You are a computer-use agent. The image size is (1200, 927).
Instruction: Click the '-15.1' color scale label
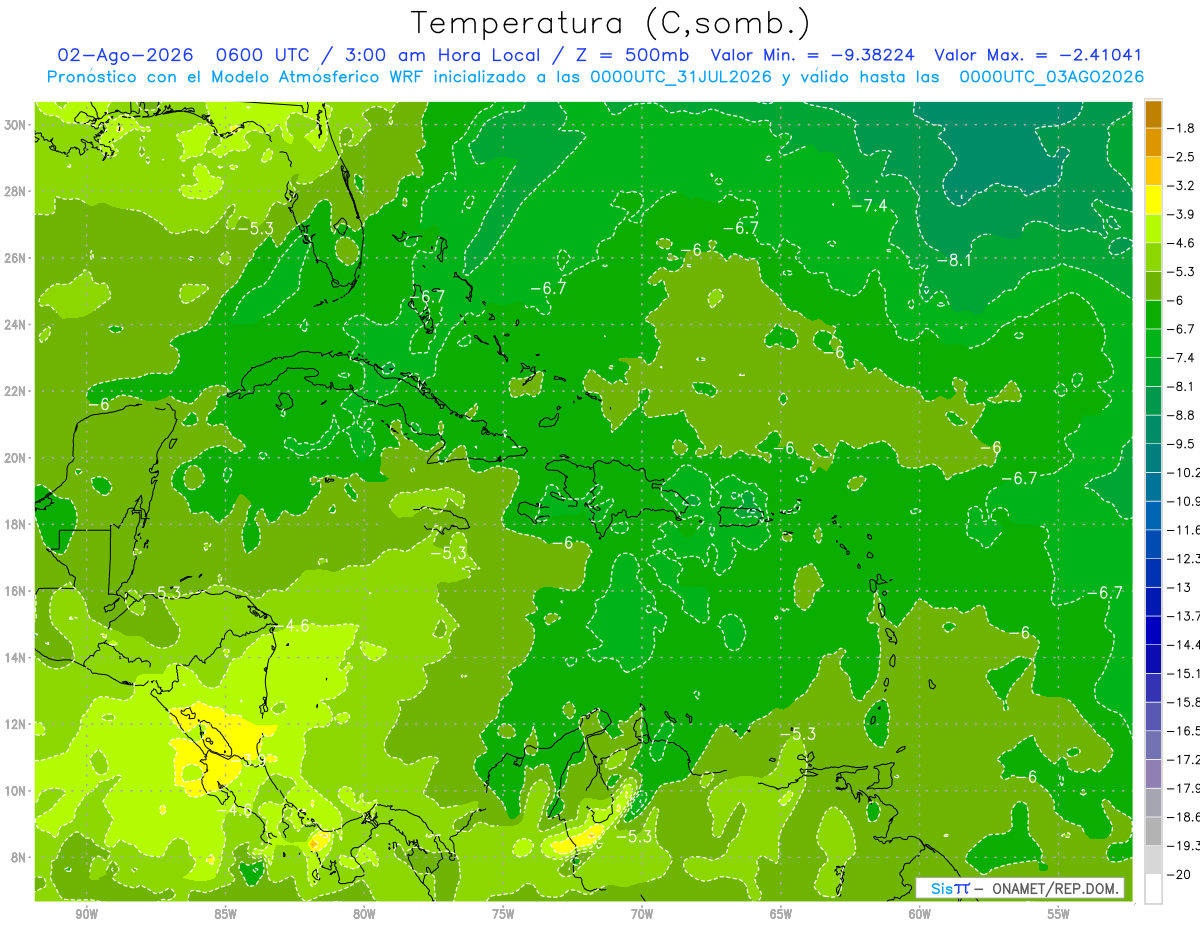tap(1182, 672)
